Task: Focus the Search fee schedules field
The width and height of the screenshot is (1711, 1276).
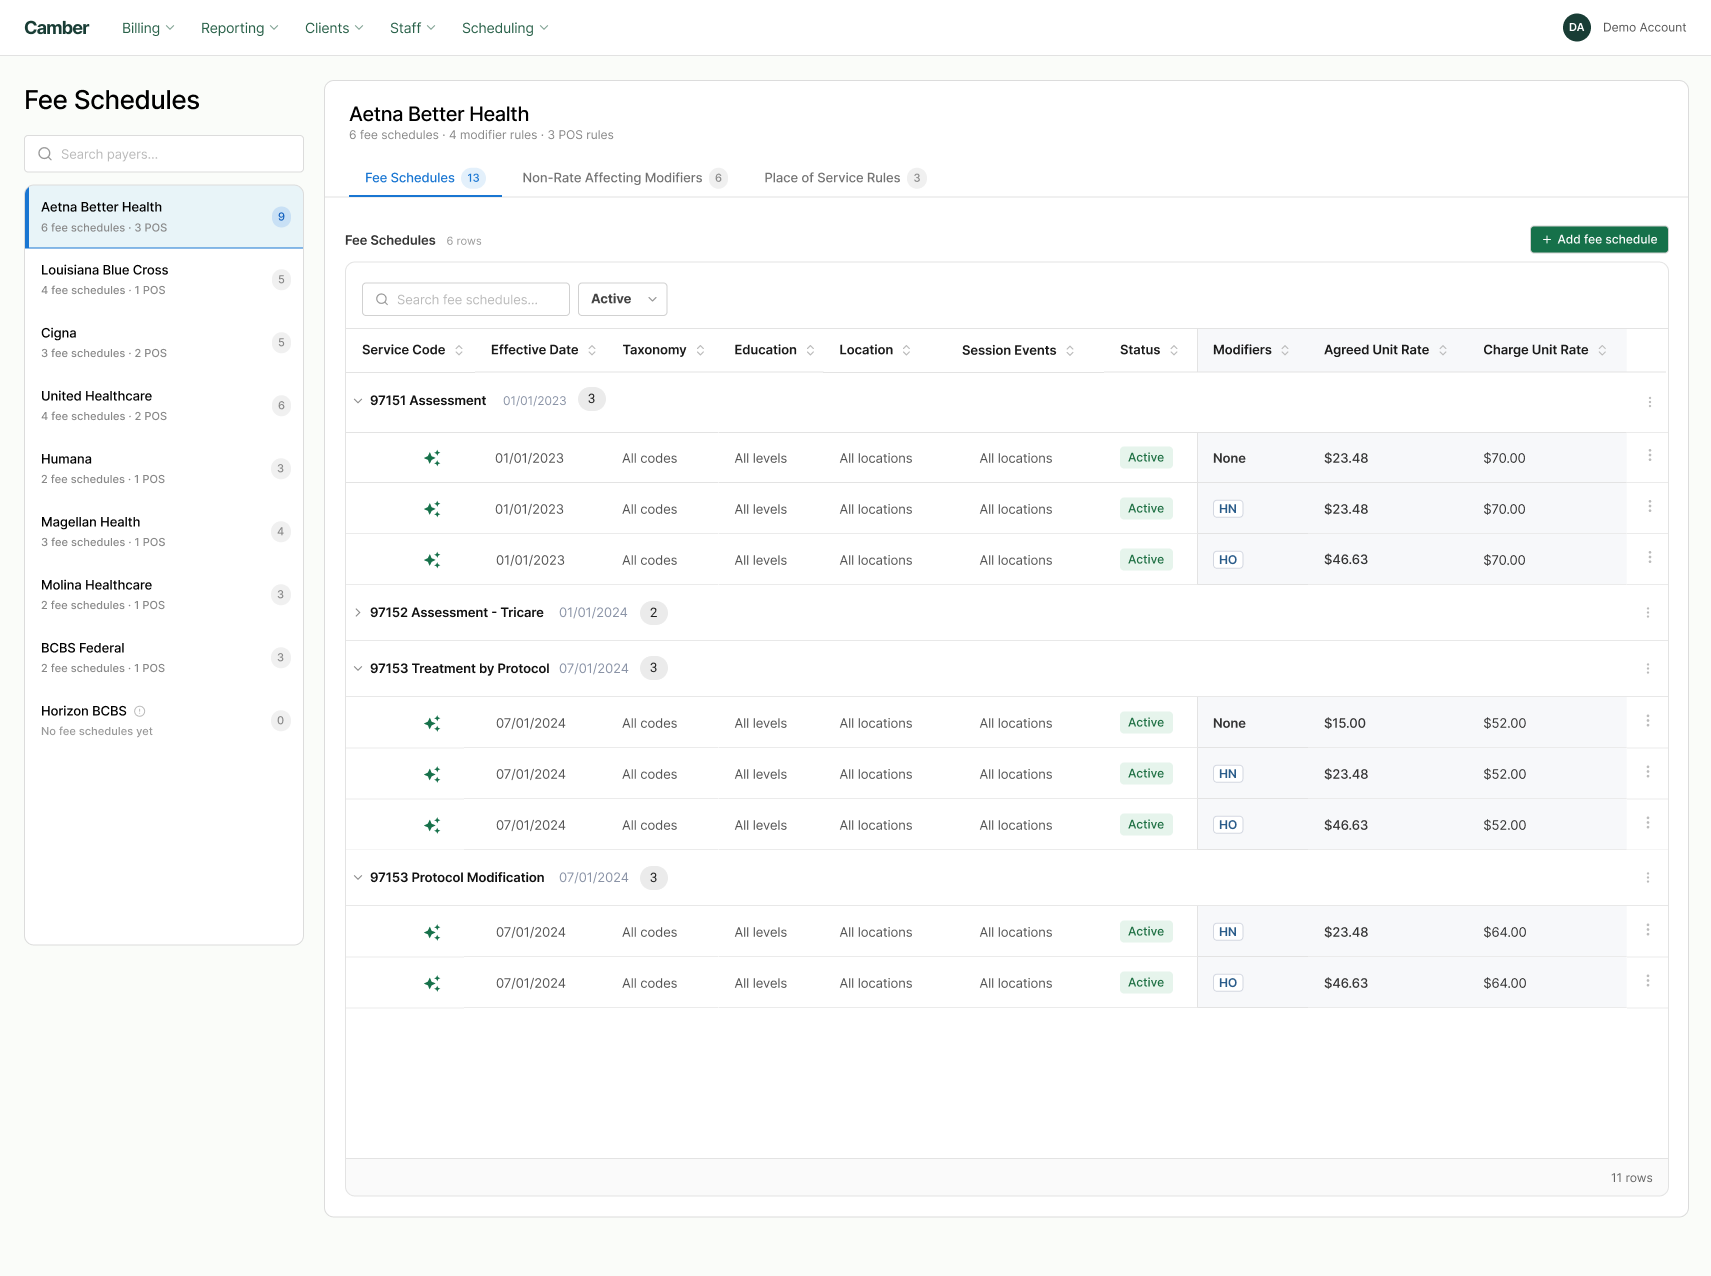Action: [466, 299]
